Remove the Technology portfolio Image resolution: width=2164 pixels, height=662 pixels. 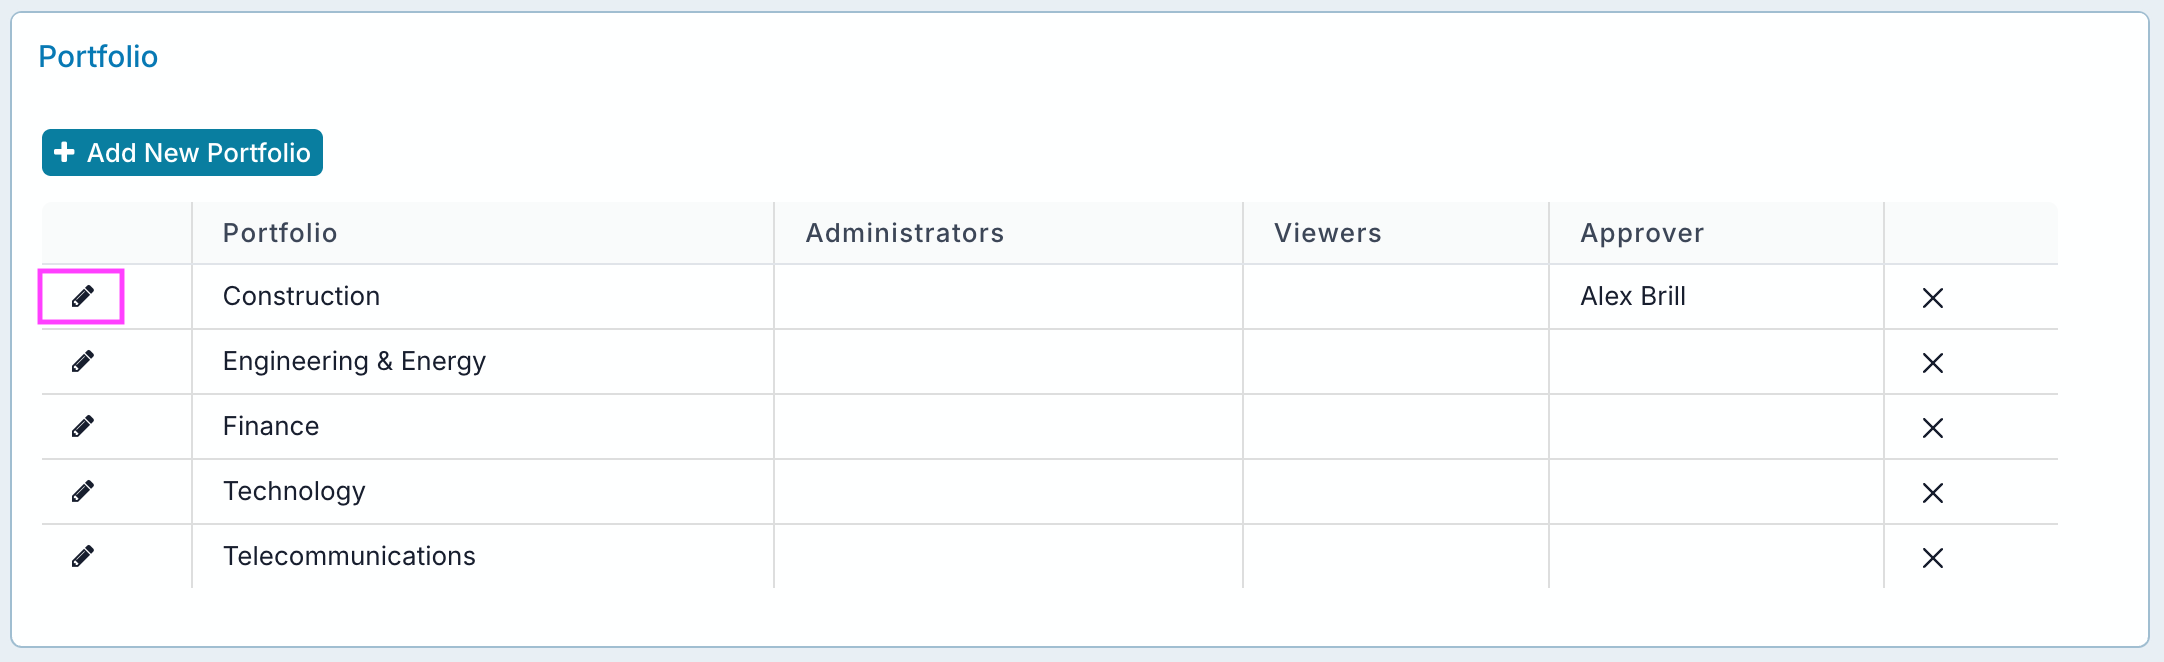pyautogui.click(x=1932, y=493)
